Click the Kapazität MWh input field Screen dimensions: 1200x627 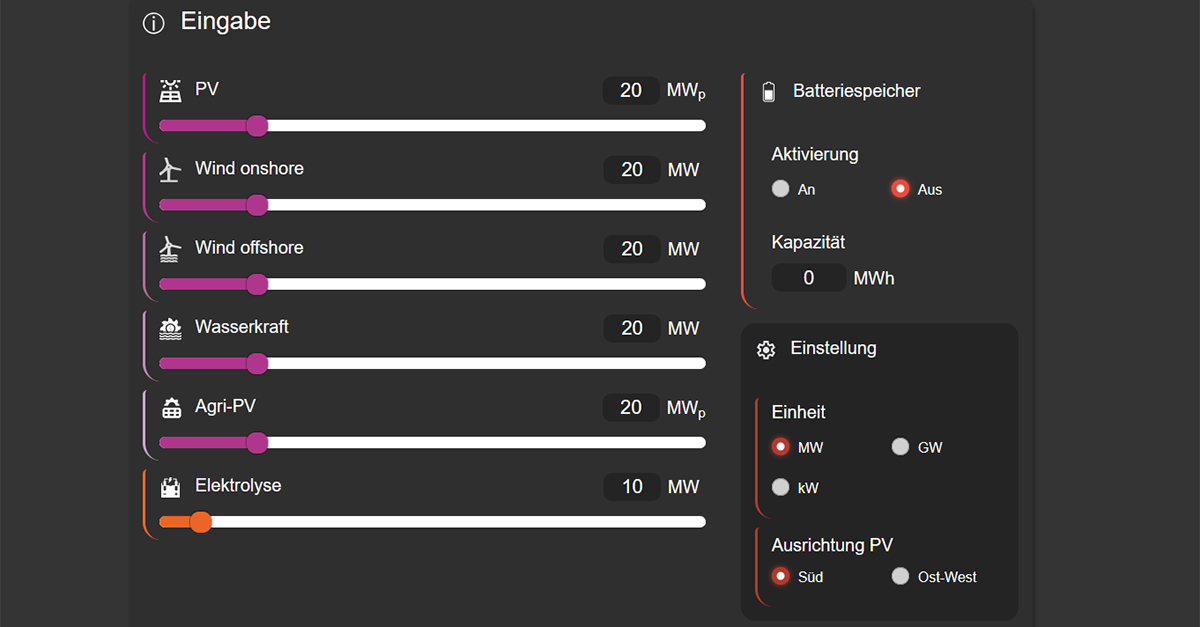point(808,277)
